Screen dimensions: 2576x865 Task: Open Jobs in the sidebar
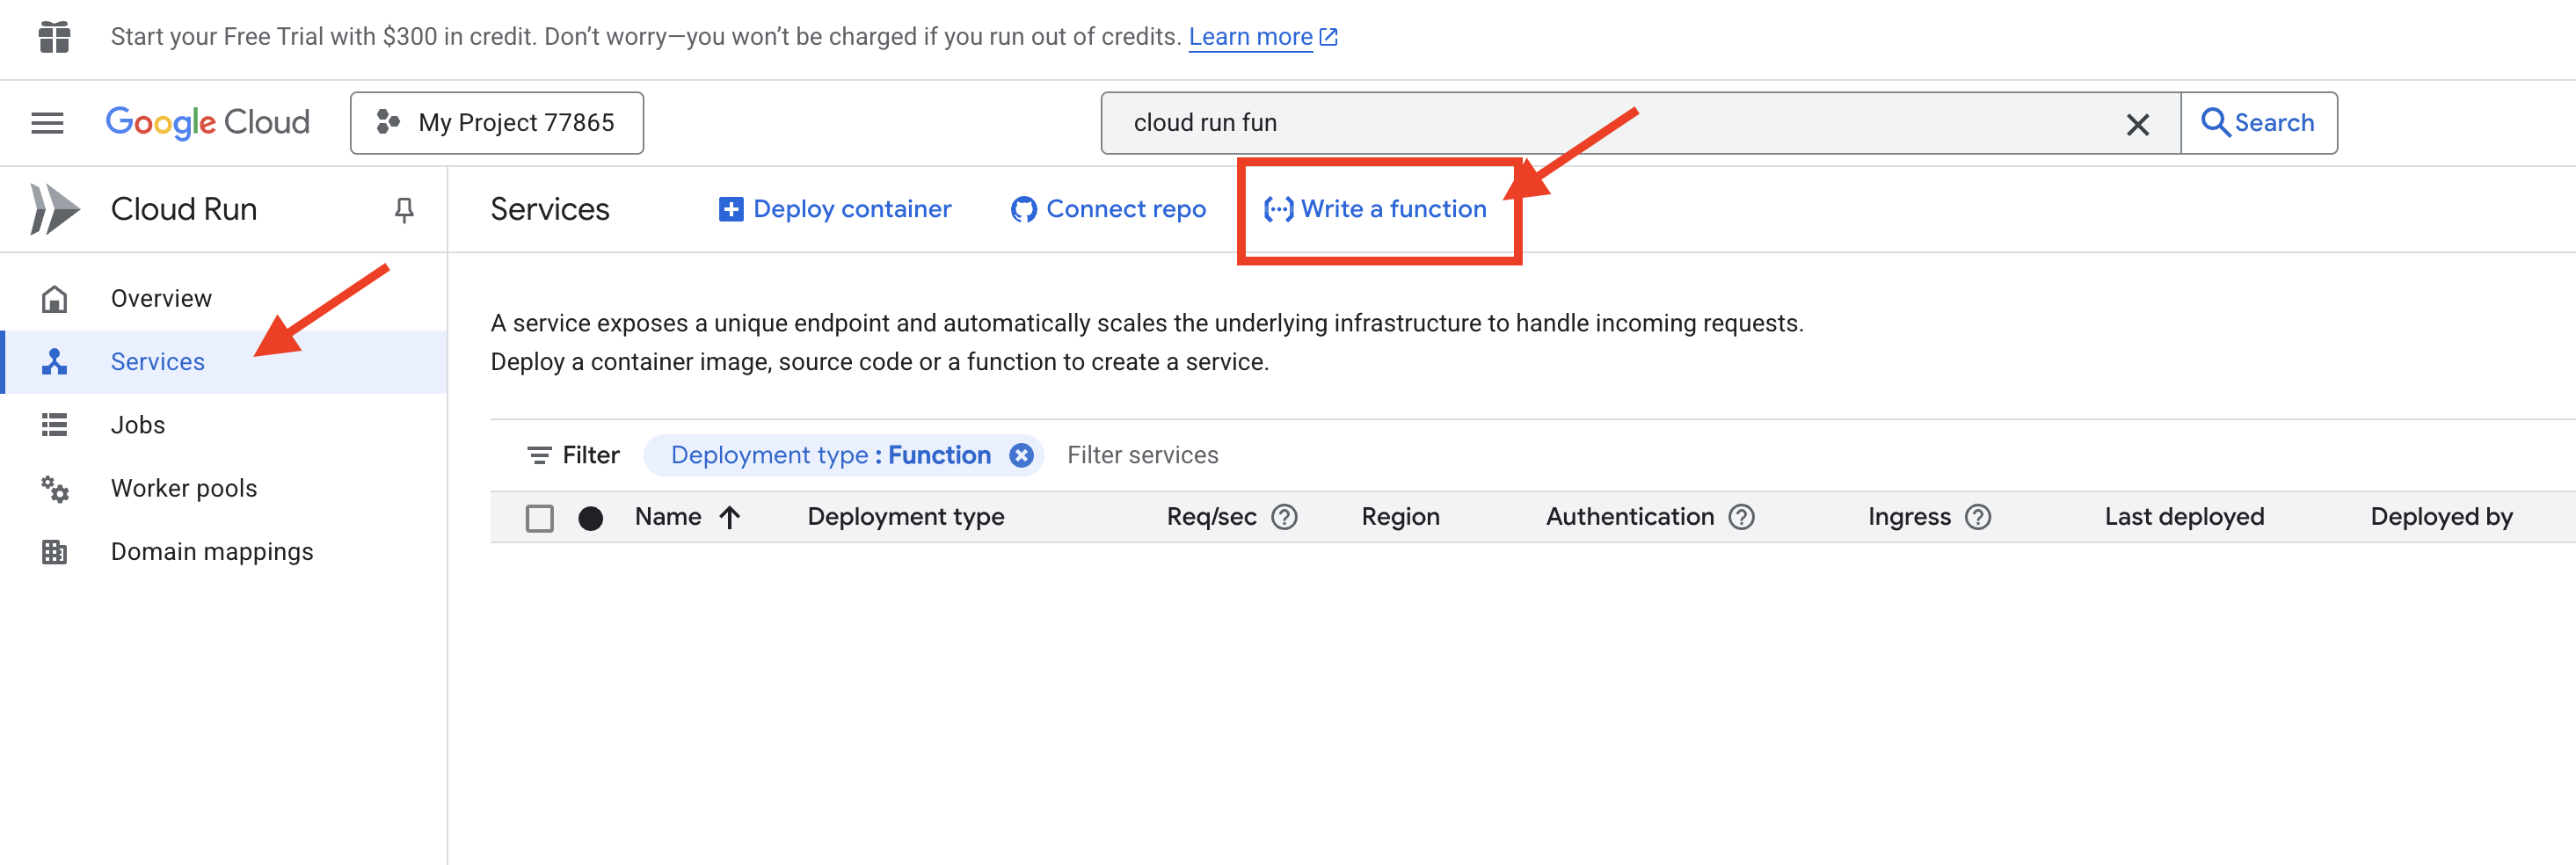coord(138,425)
